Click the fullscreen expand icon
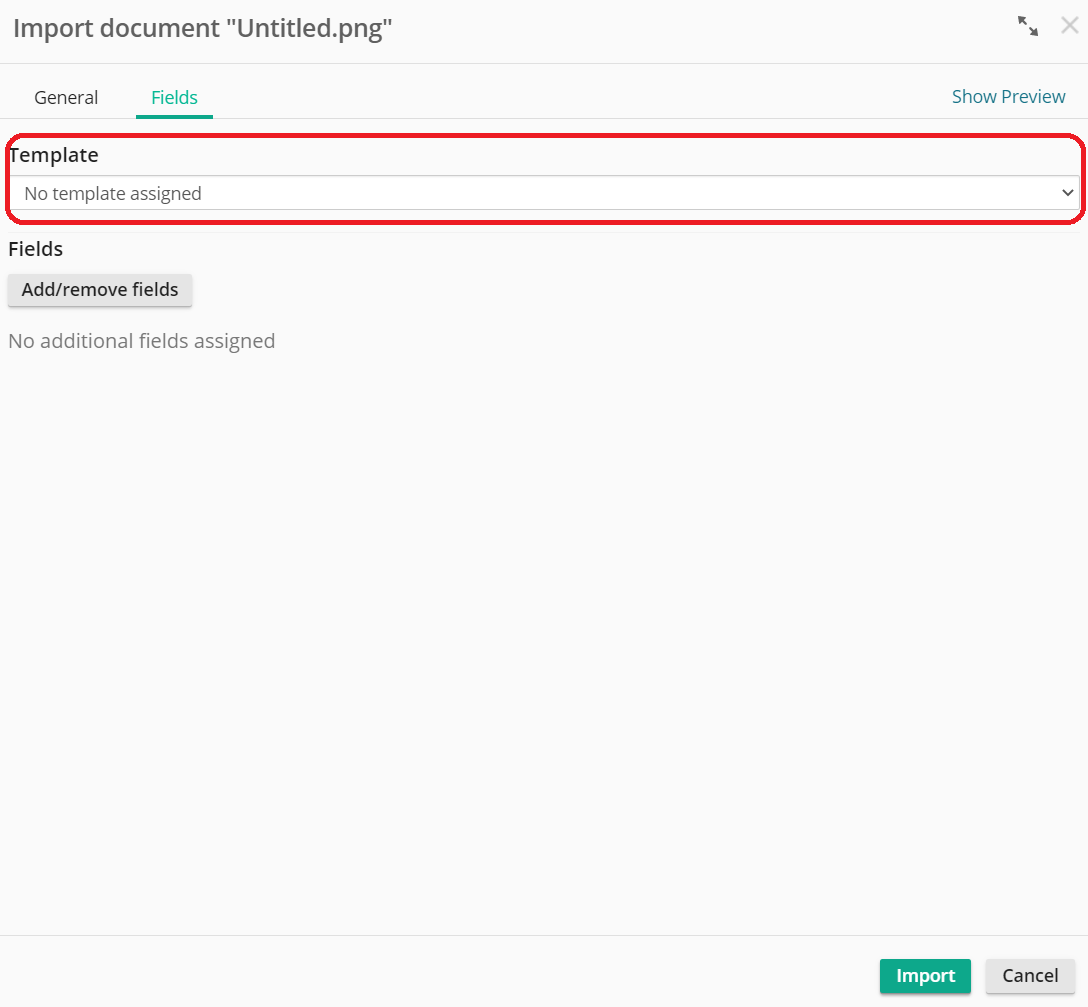 click(1028, 26)
